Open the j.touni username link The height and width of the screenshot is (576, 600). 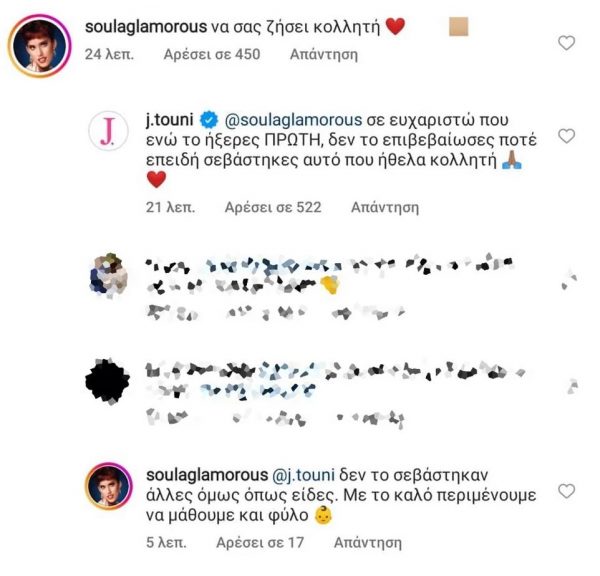[x=170, y=120]
